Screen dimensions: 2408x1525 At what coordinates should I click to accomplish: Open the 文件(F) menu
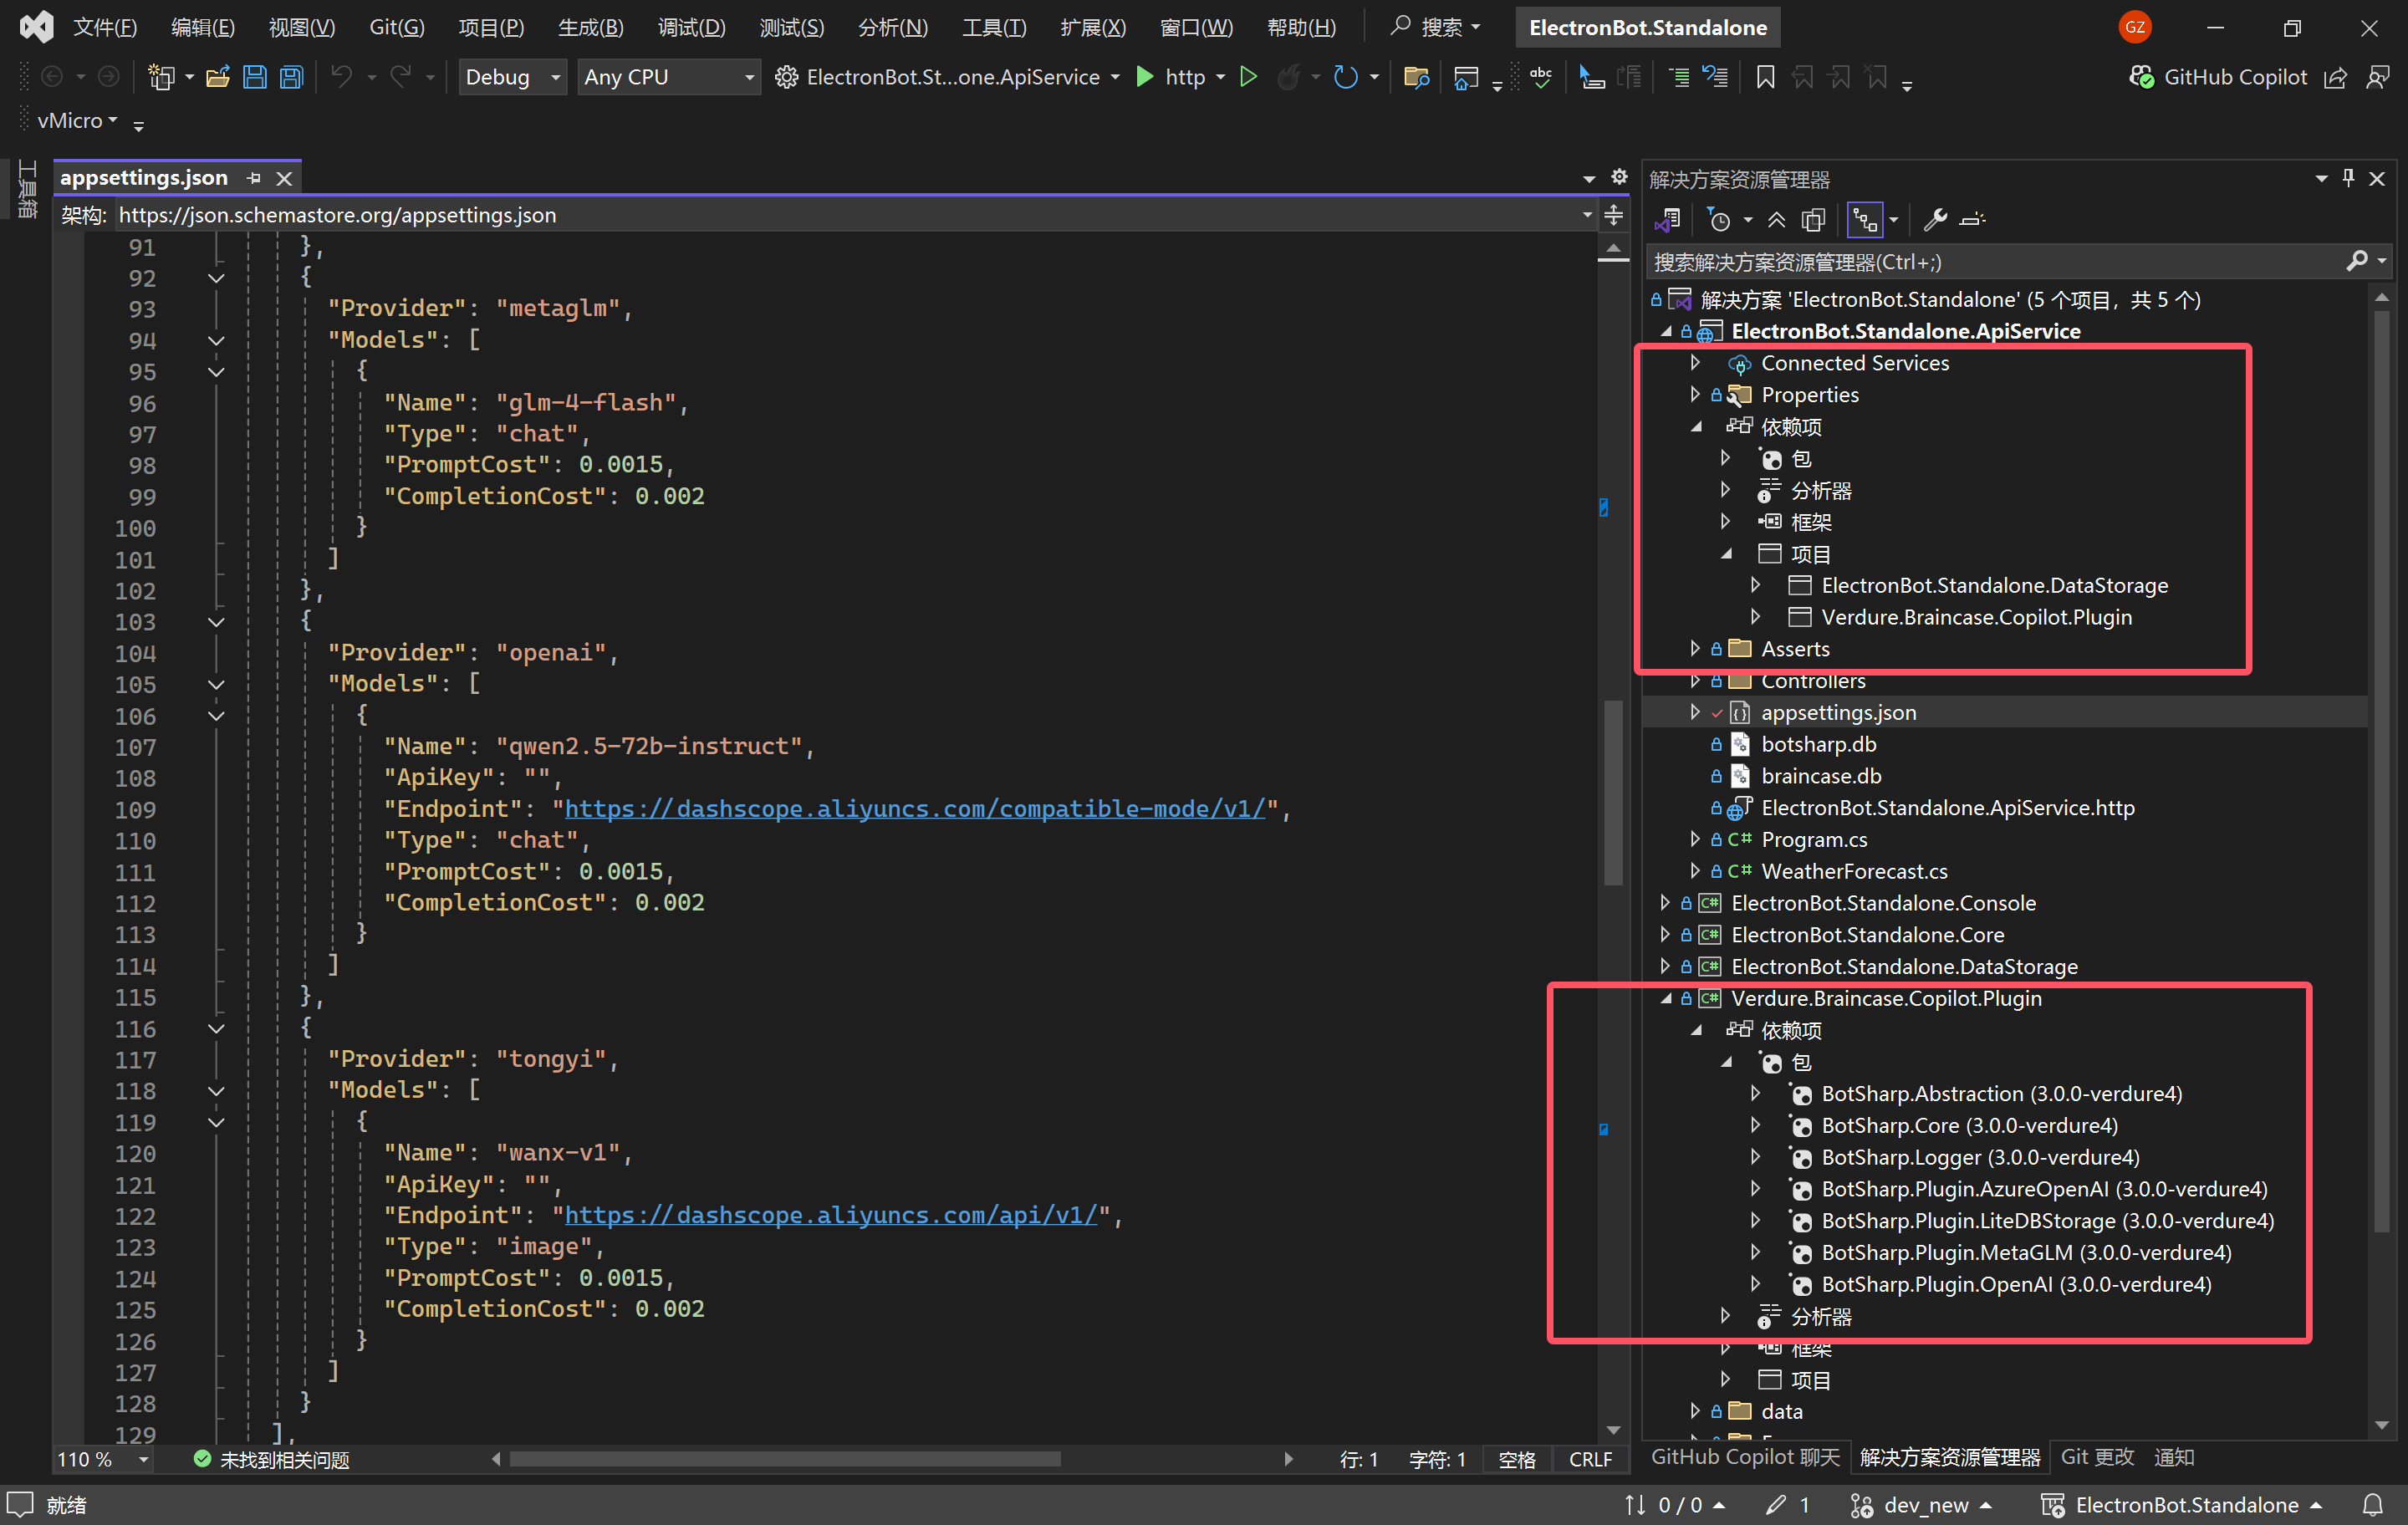tap(105, 27)
